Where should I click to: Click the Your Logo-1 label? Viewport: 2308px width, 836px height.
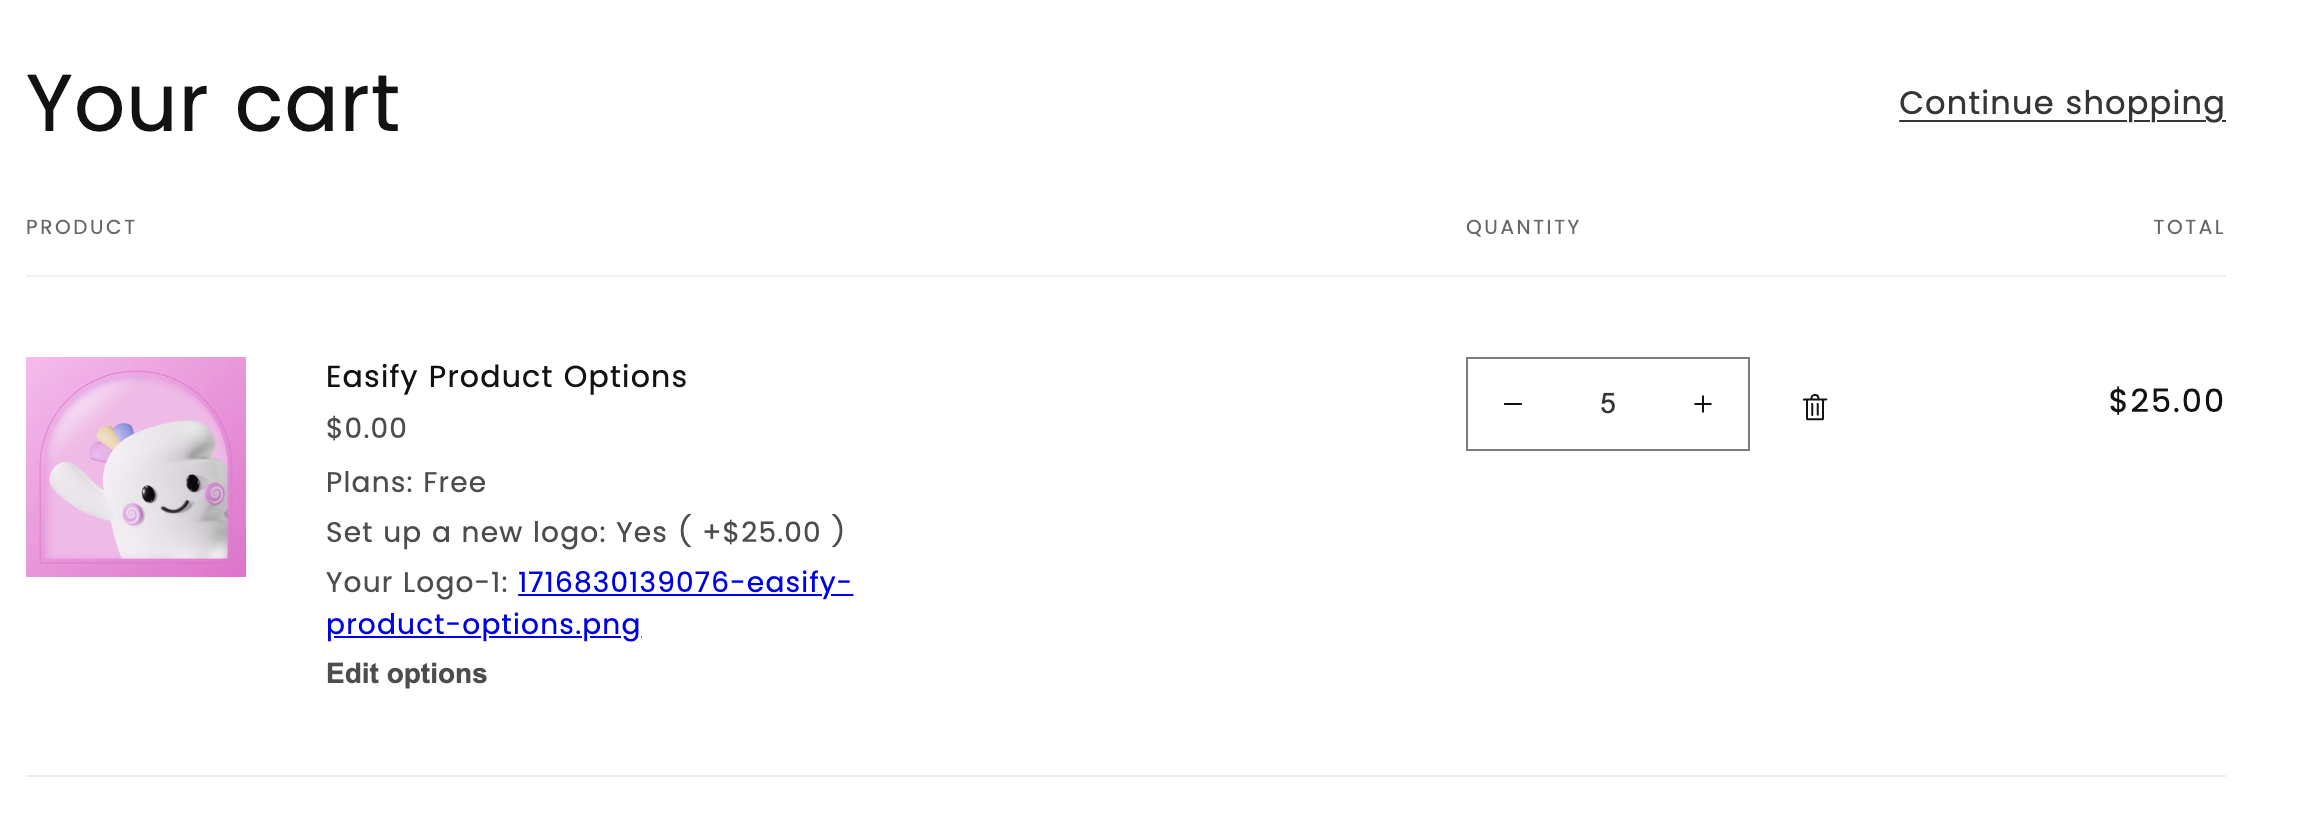(x=416, y=582)
